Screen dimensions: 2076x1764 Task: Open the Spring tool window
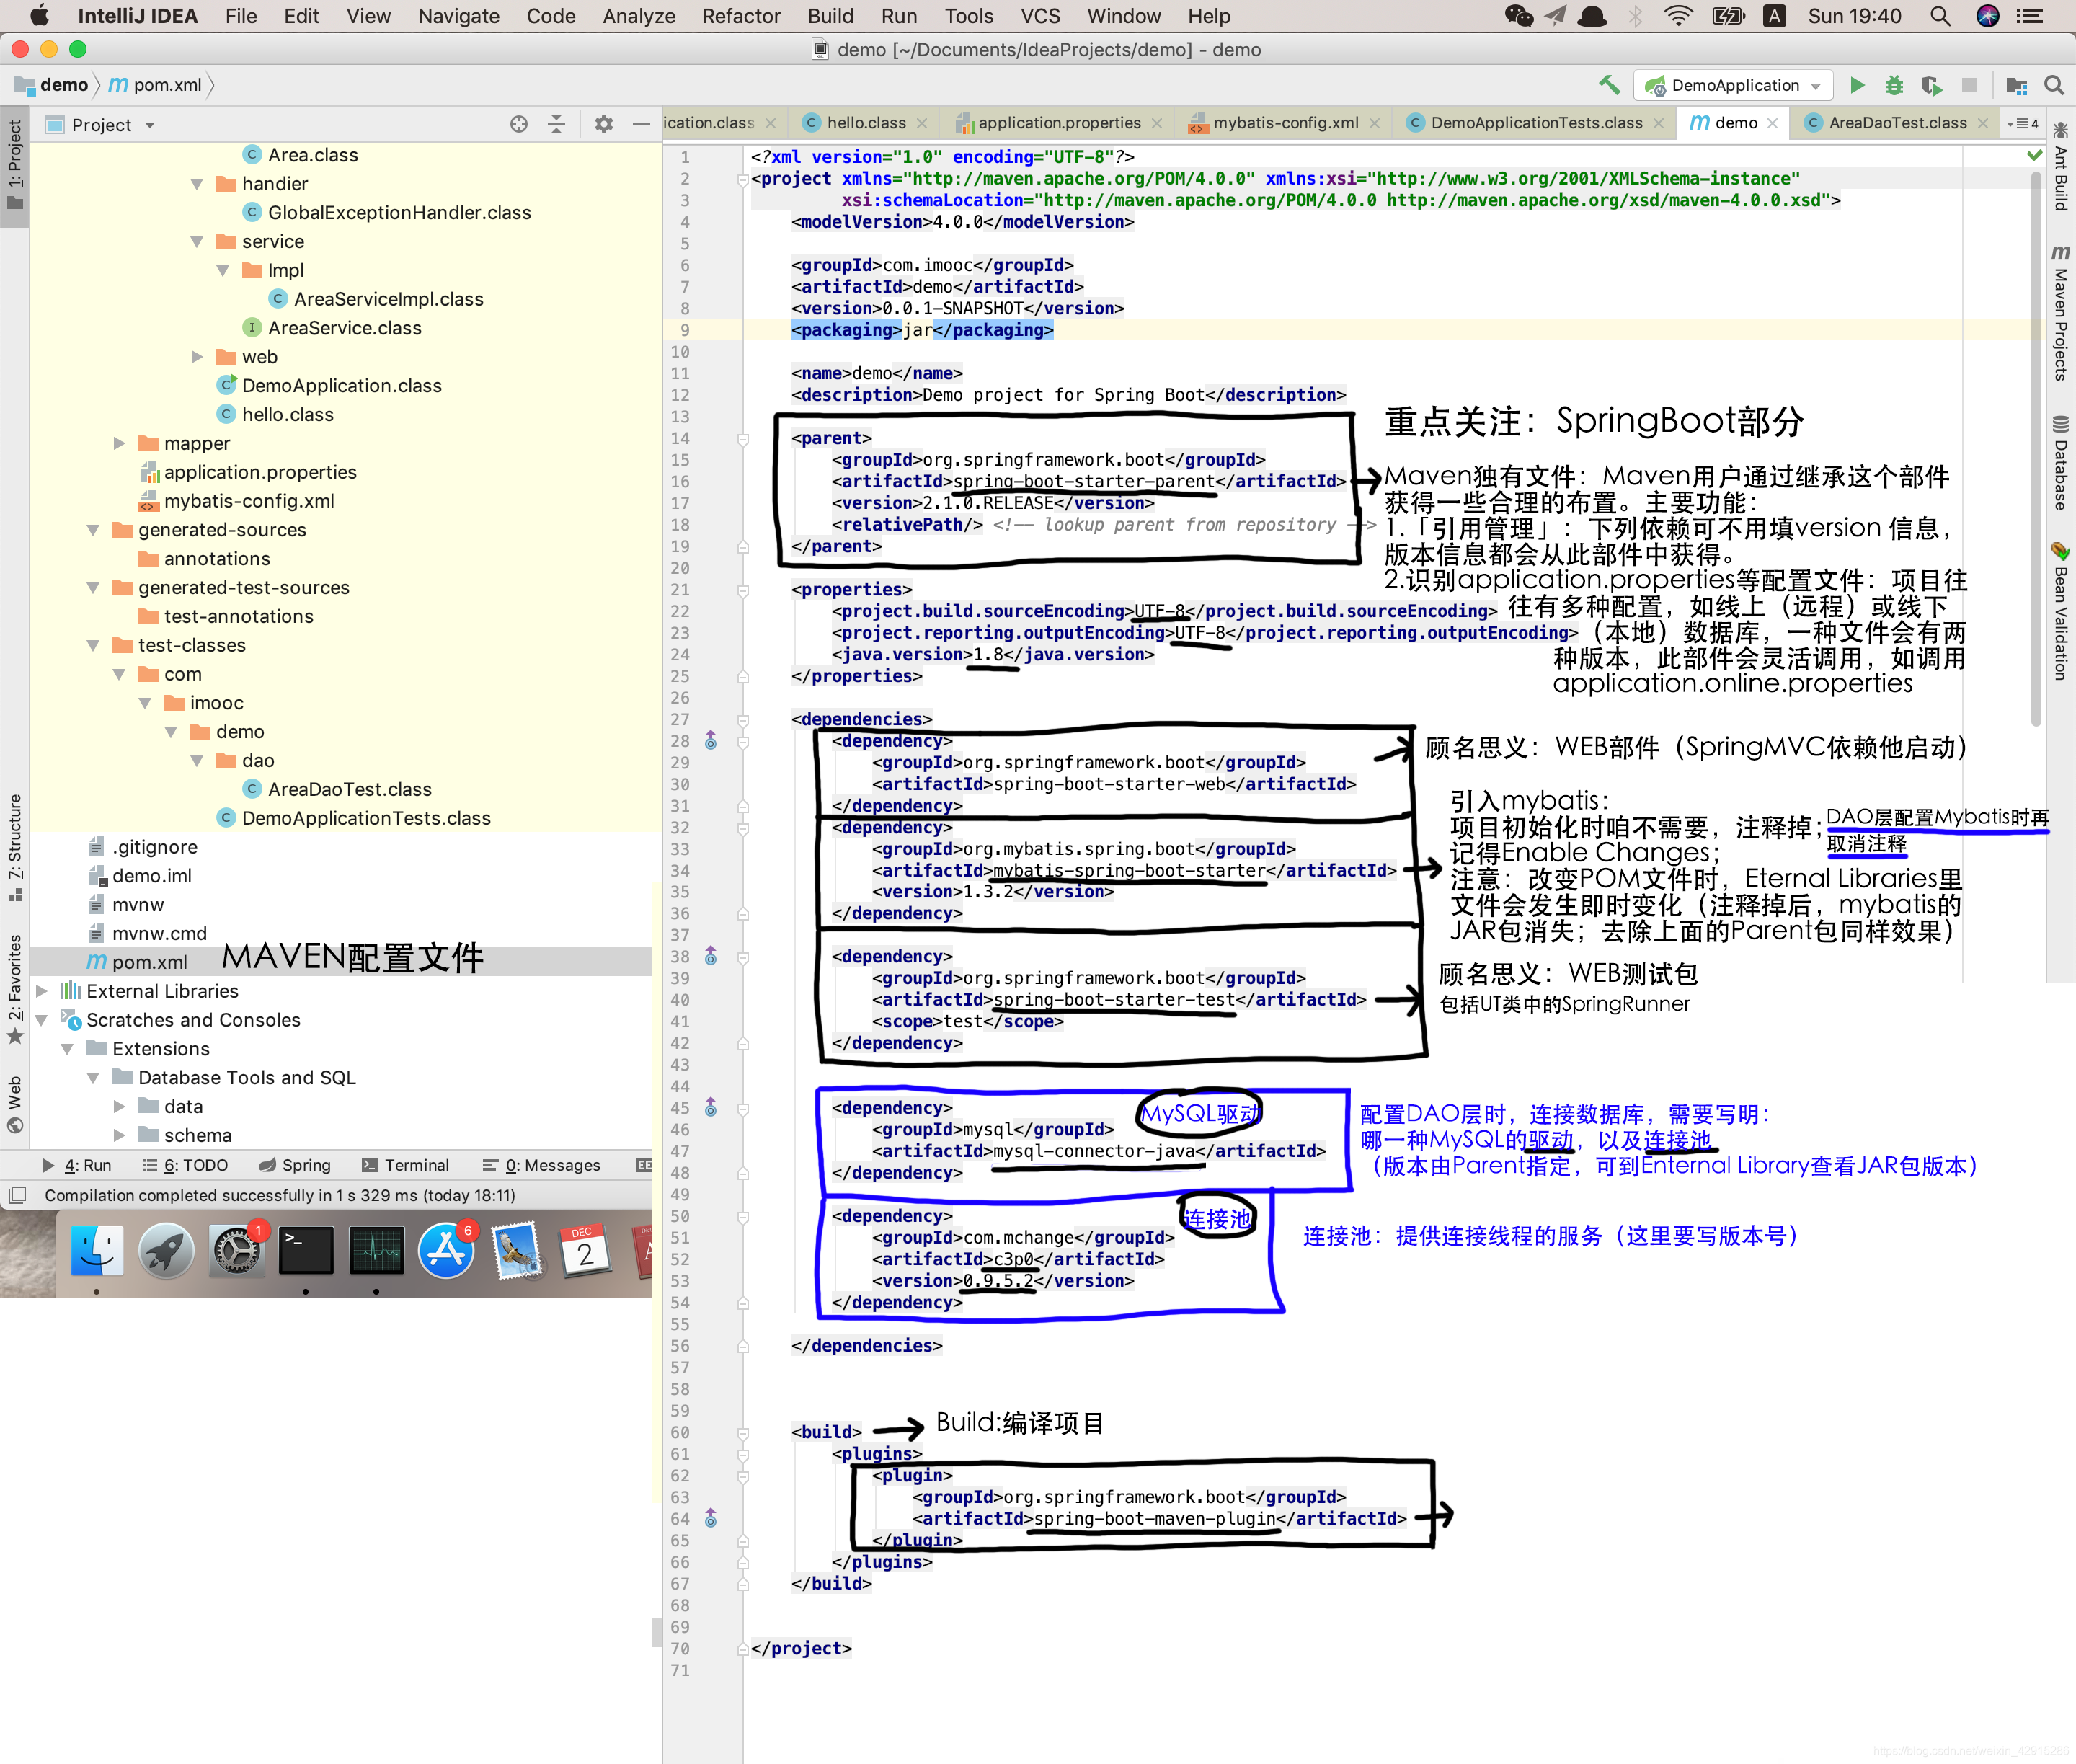point(295,1165)
